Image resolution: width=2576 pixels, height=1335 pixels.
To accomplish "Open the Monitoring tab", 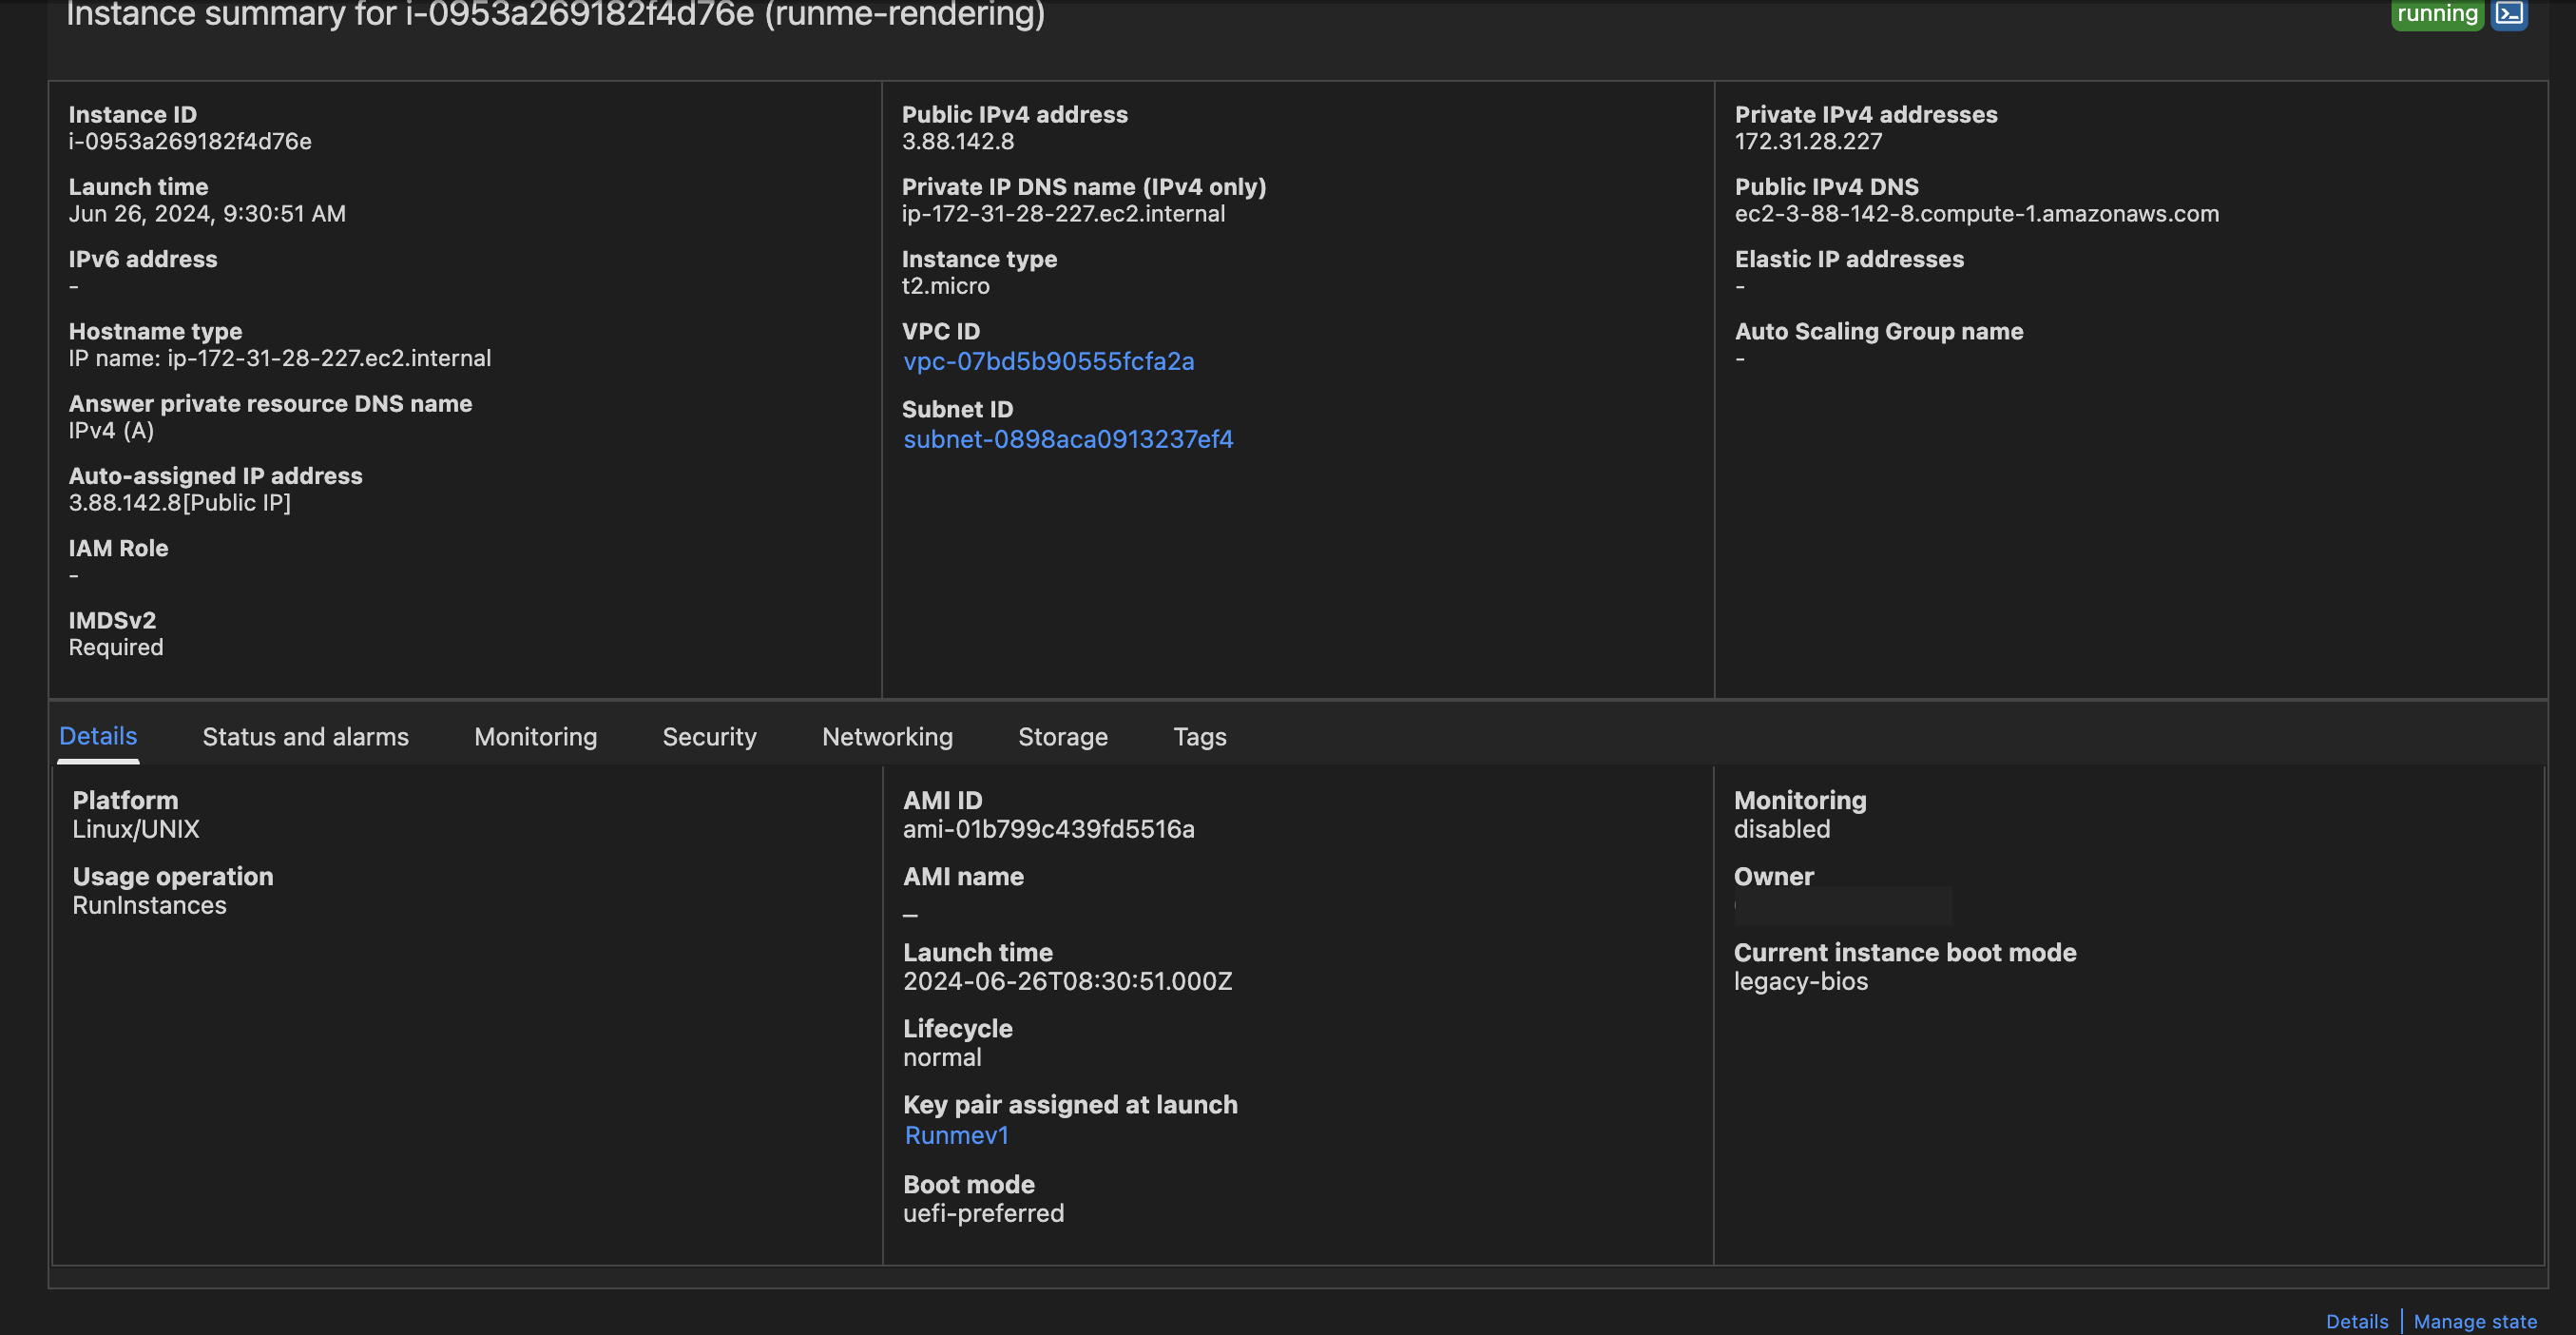I will pyautogui.click(x=534, y=736).
